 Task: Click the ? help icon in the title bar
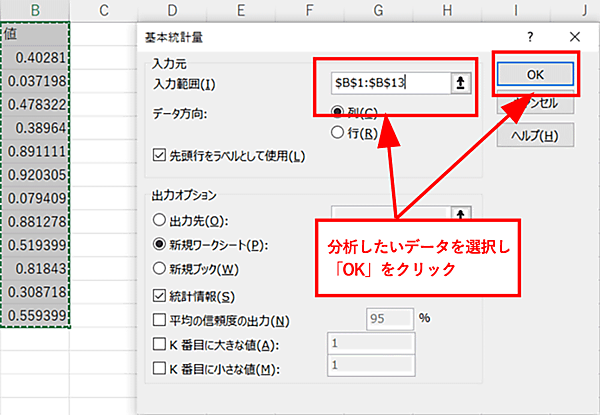[x=530, y=36]
